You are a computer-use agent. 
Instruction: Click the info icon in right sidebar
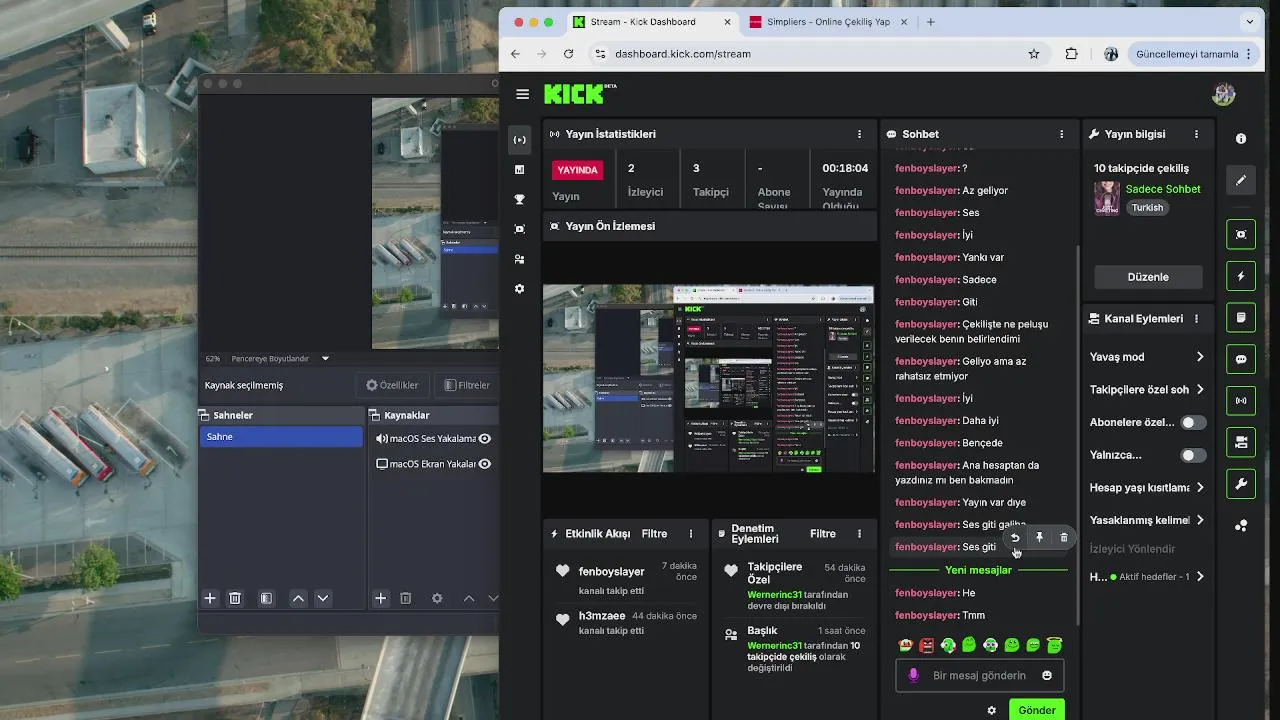[x=1241, y=139]
